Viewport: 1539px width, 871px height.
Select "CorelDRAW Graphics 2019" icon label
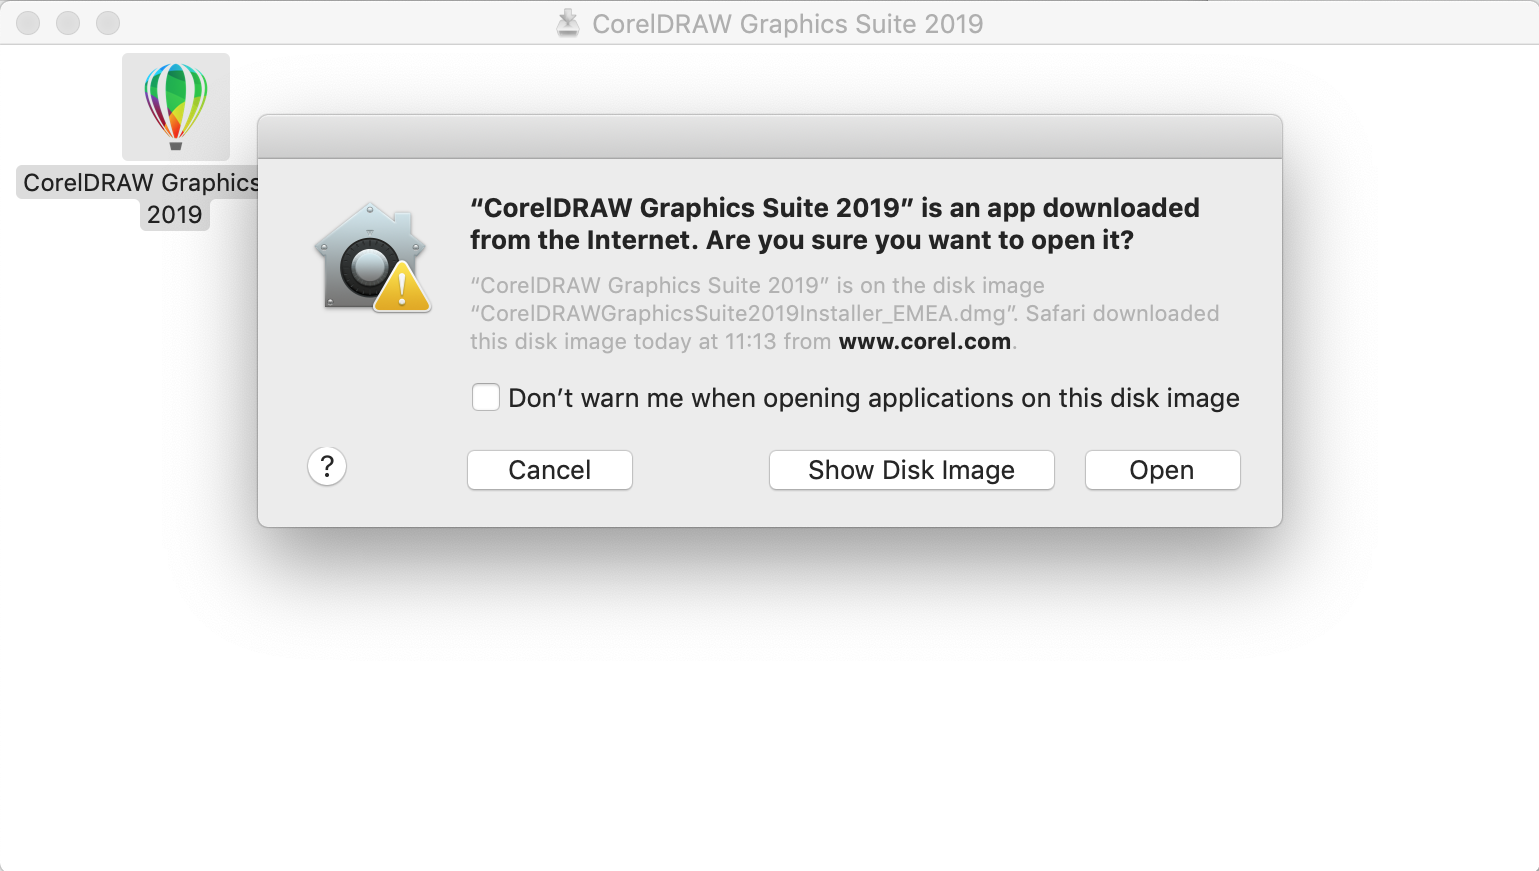point(140,198)
